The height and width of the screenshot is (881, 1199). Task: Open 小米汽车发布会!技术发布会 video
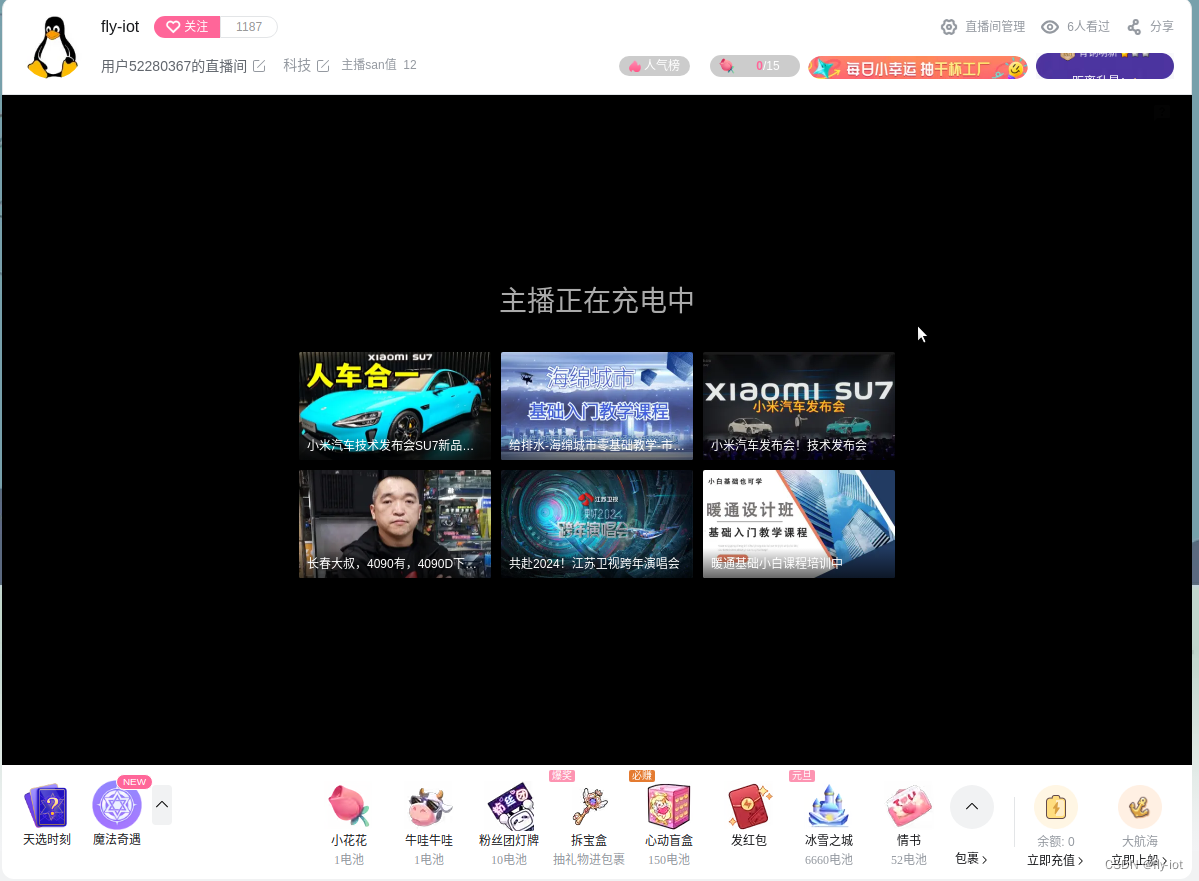[x=798, y=406]
